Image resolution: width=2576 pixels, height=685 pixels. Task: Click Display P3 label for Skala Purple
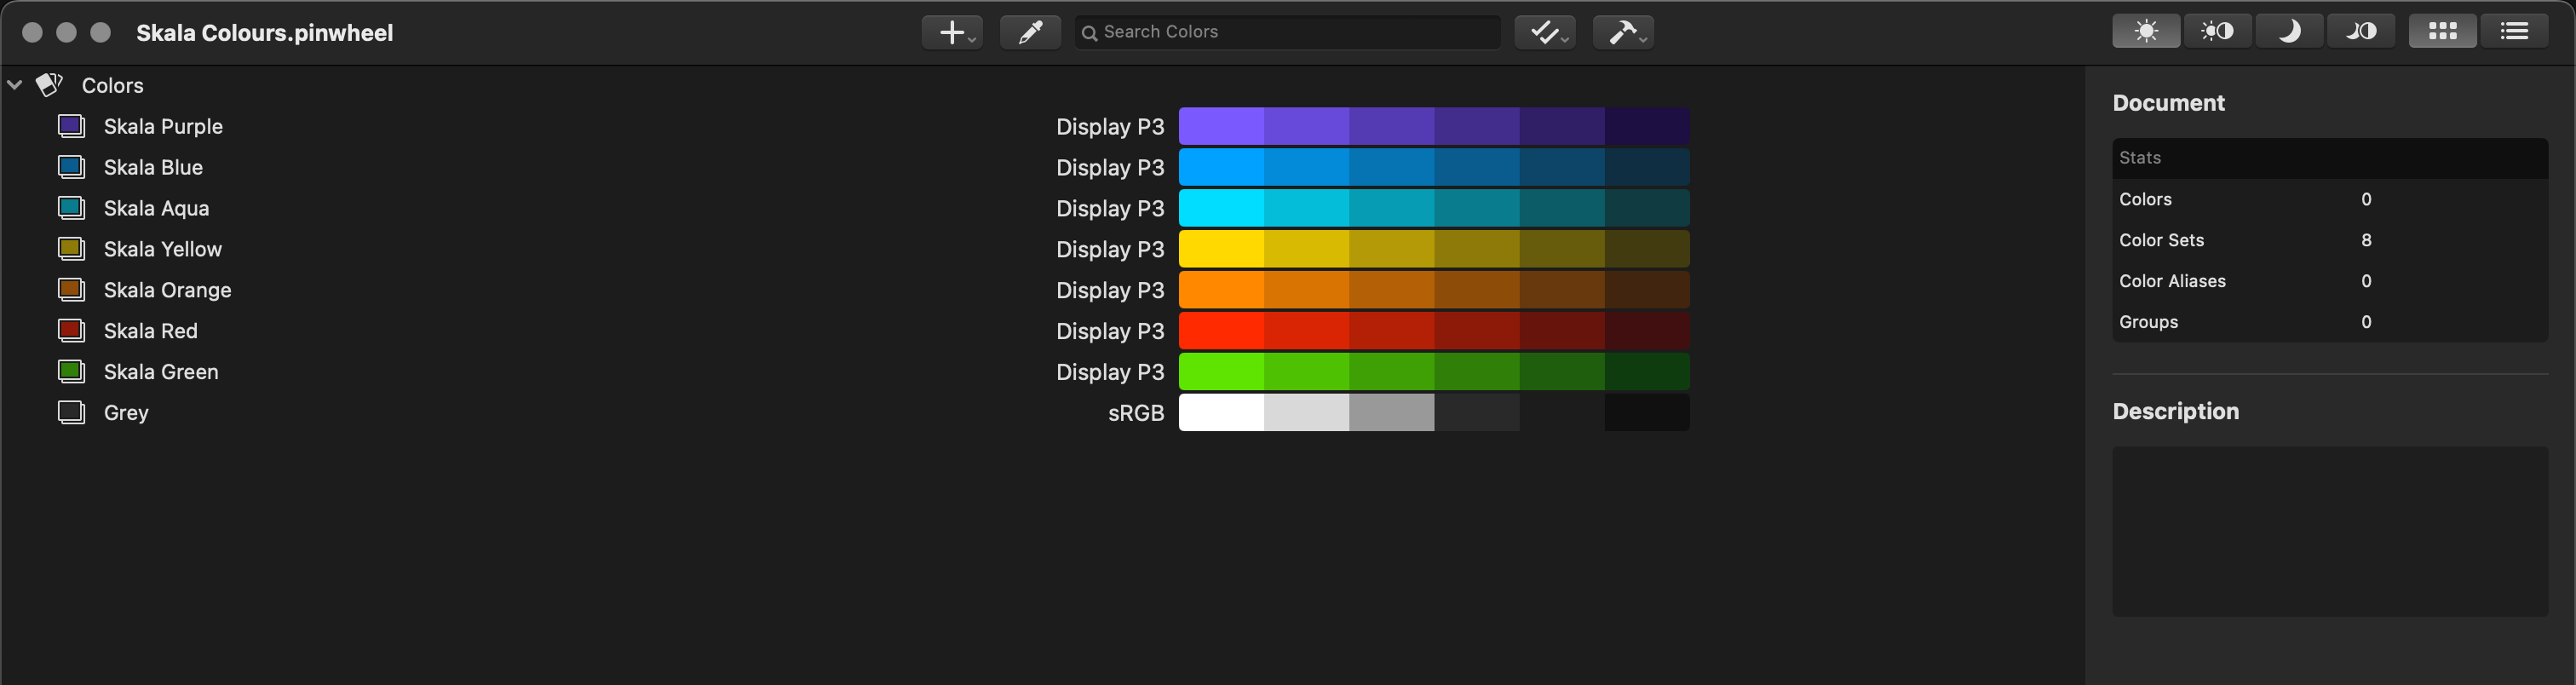coord(1110,127)
